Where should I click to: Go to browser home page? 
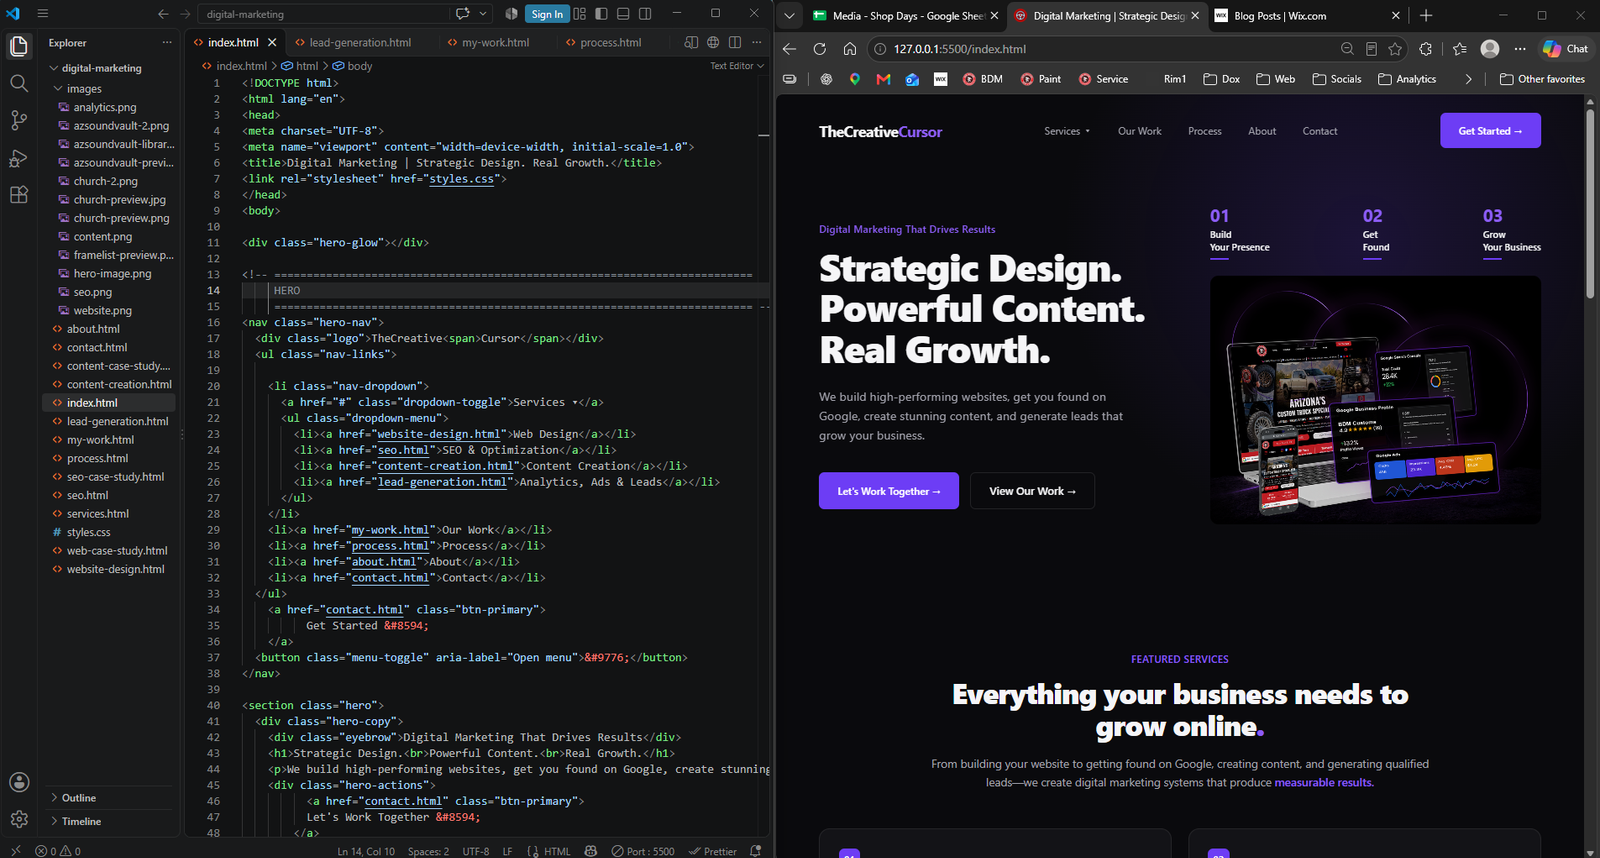849,48
